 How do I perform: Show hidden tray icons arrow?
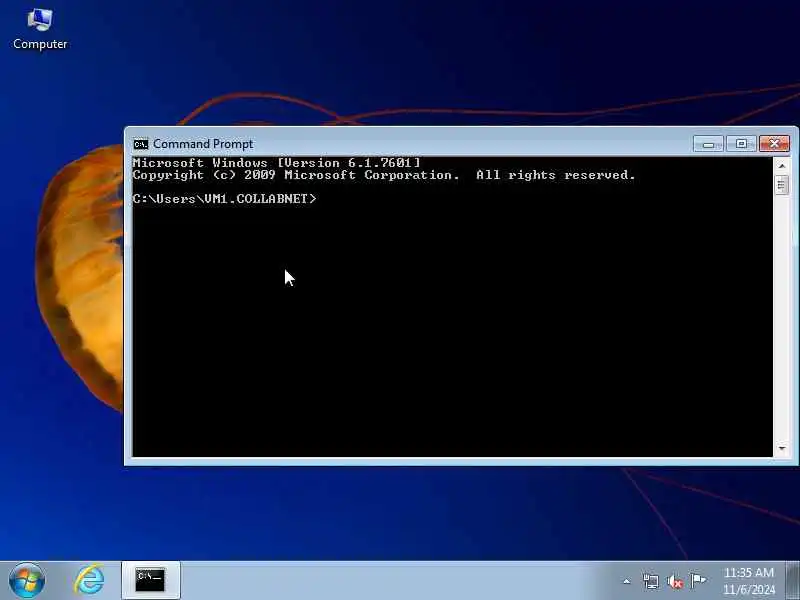point(627,581)
